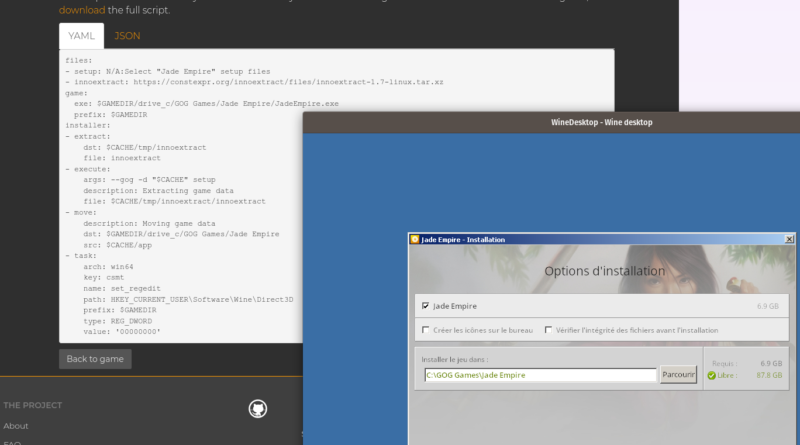Enable Créer les icônes sur le bureau

point(426,330)
